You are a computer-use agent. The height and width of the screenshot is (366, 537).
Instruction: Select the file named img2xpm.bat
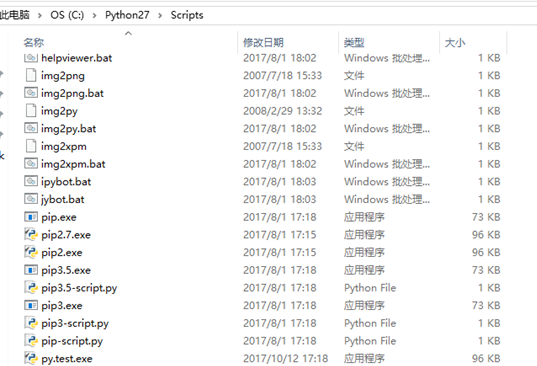tap(73, 164)
